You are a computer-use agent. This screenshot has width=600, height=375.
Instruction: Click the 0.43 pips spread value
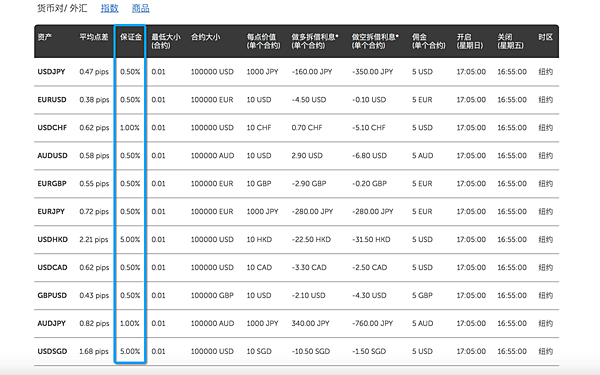[94, 295]
